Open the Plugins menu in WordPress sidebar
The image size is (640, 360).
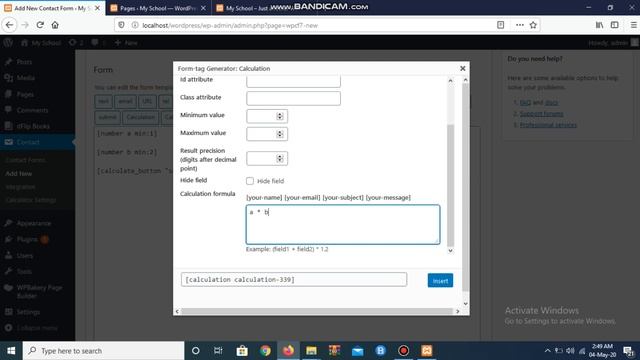coord(27,239)
